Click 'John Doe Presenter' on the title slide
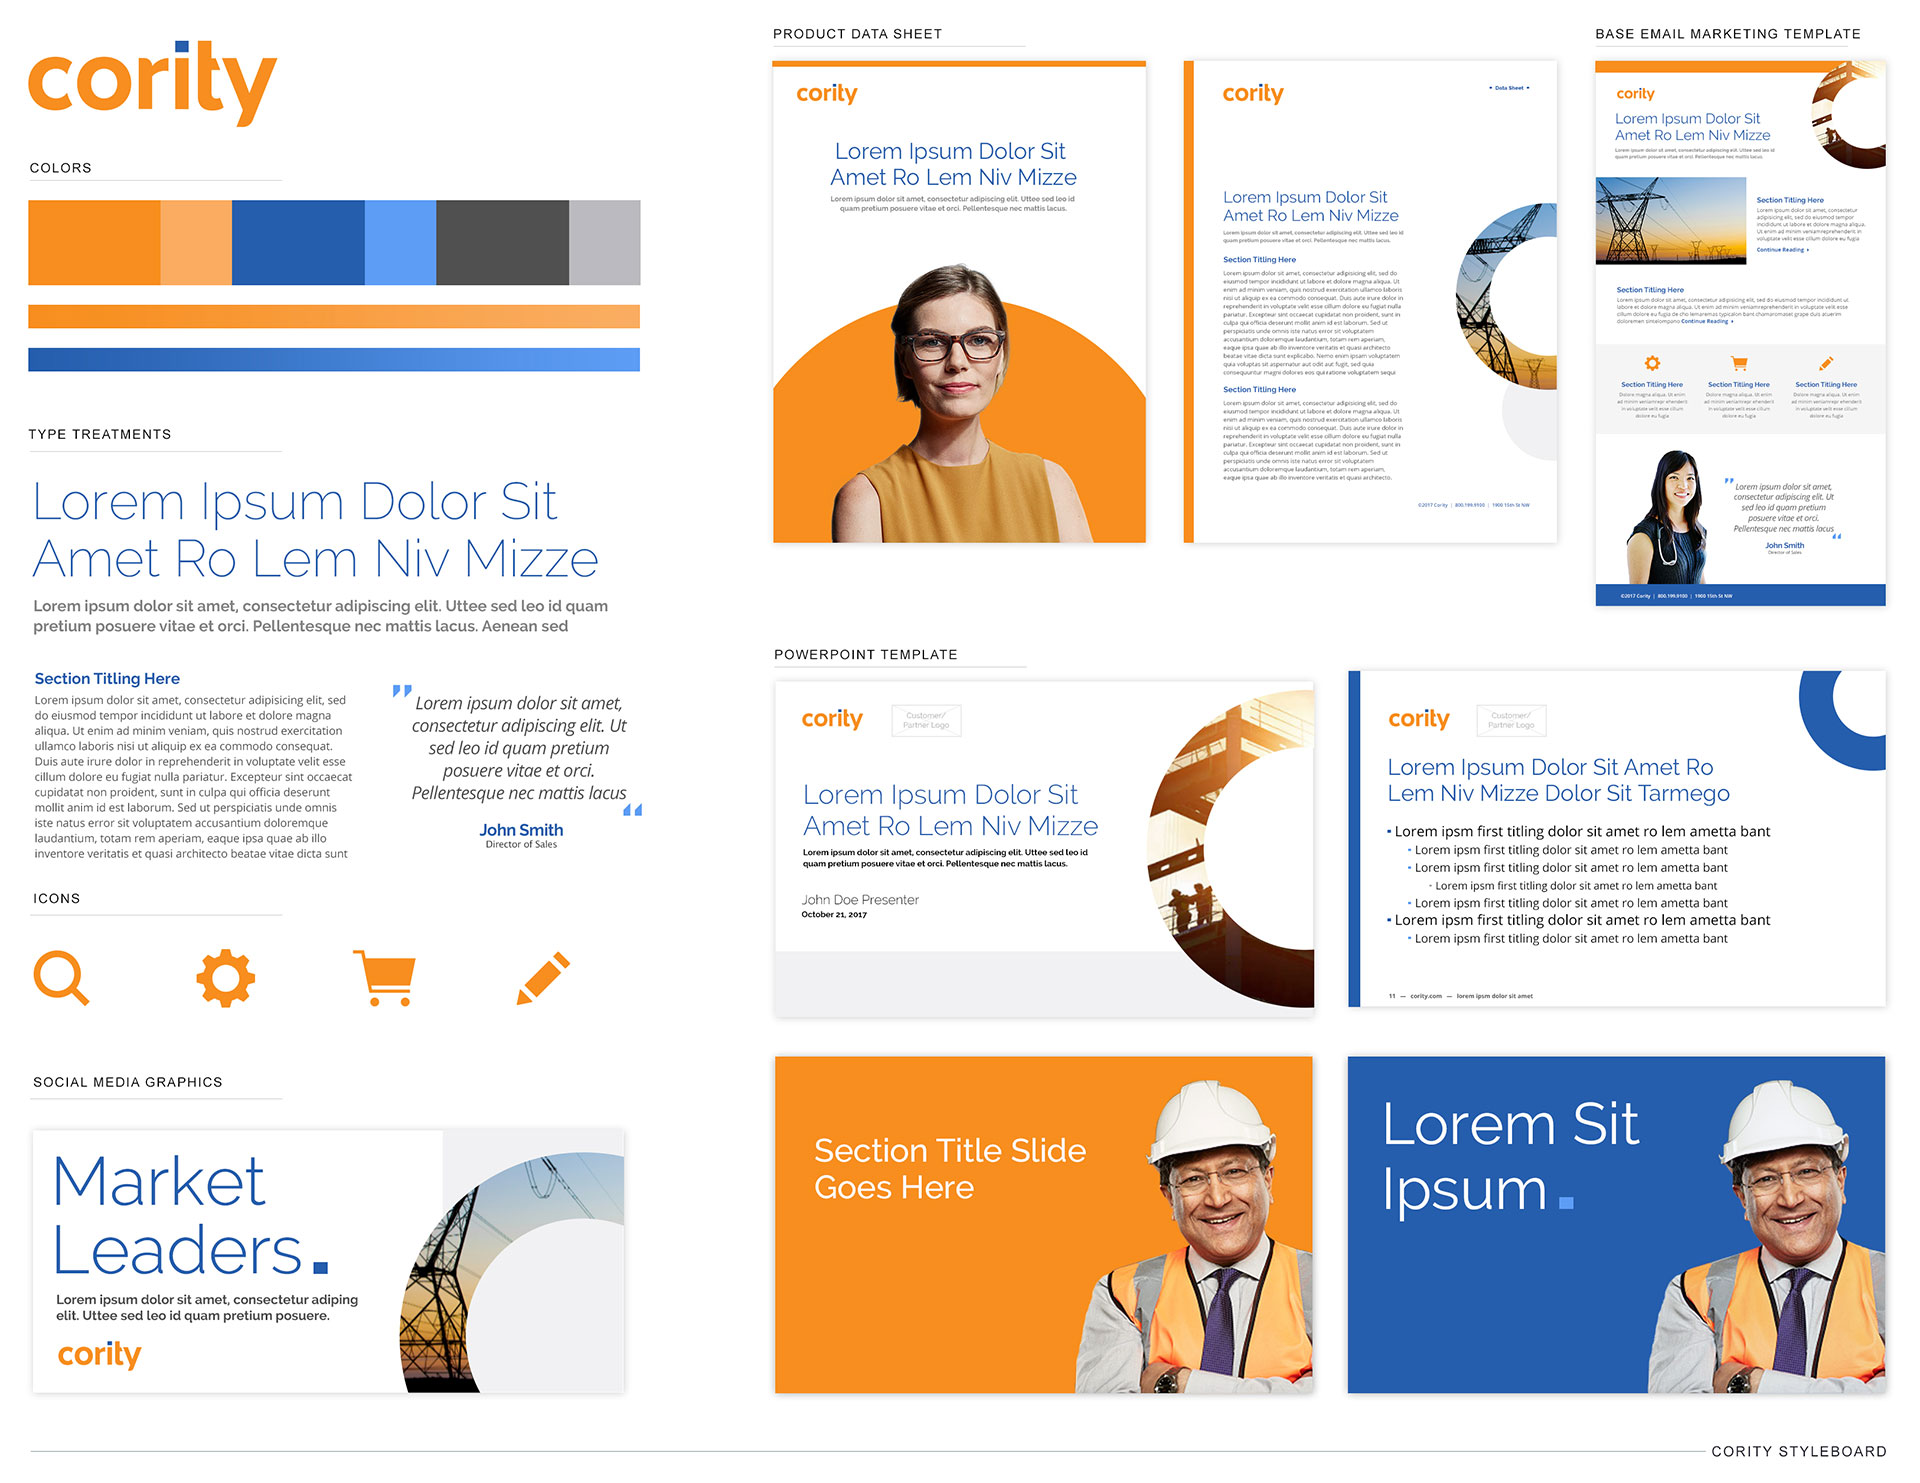Screen dimensions: 1920x1483 860,900
